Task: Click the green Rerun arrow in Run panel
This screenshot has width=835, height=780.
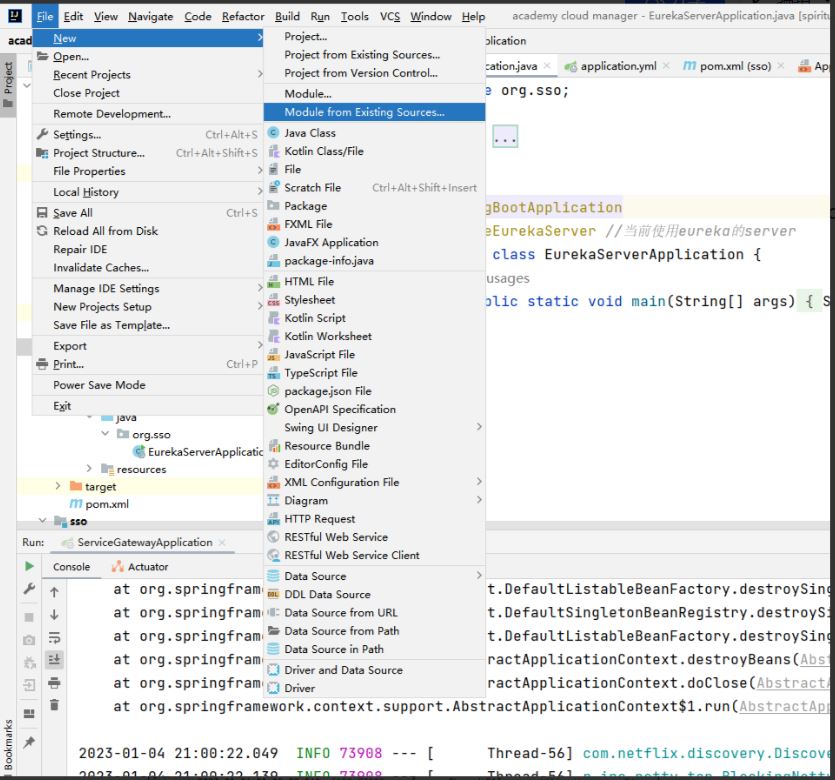Action: pos(29,566)
